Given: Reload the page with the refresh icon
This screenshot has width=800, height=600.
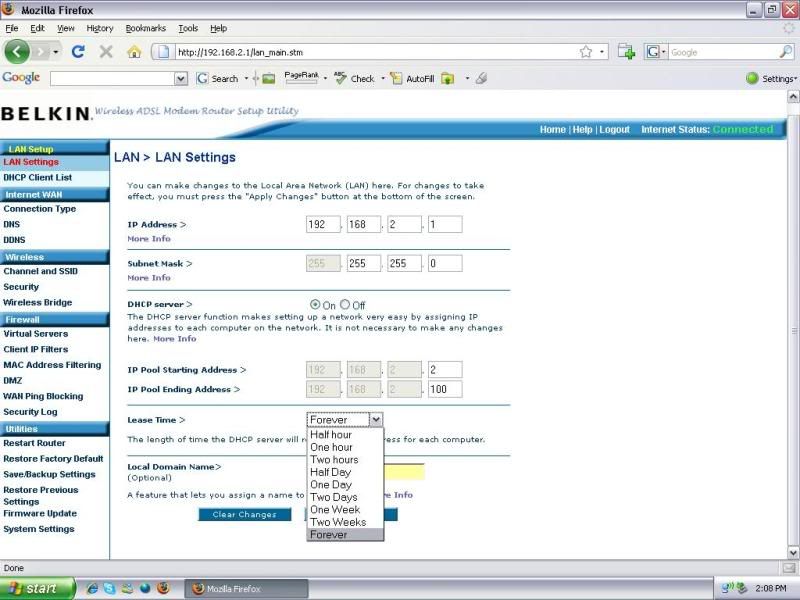Looking at the screenshot, I should (78, 52).
